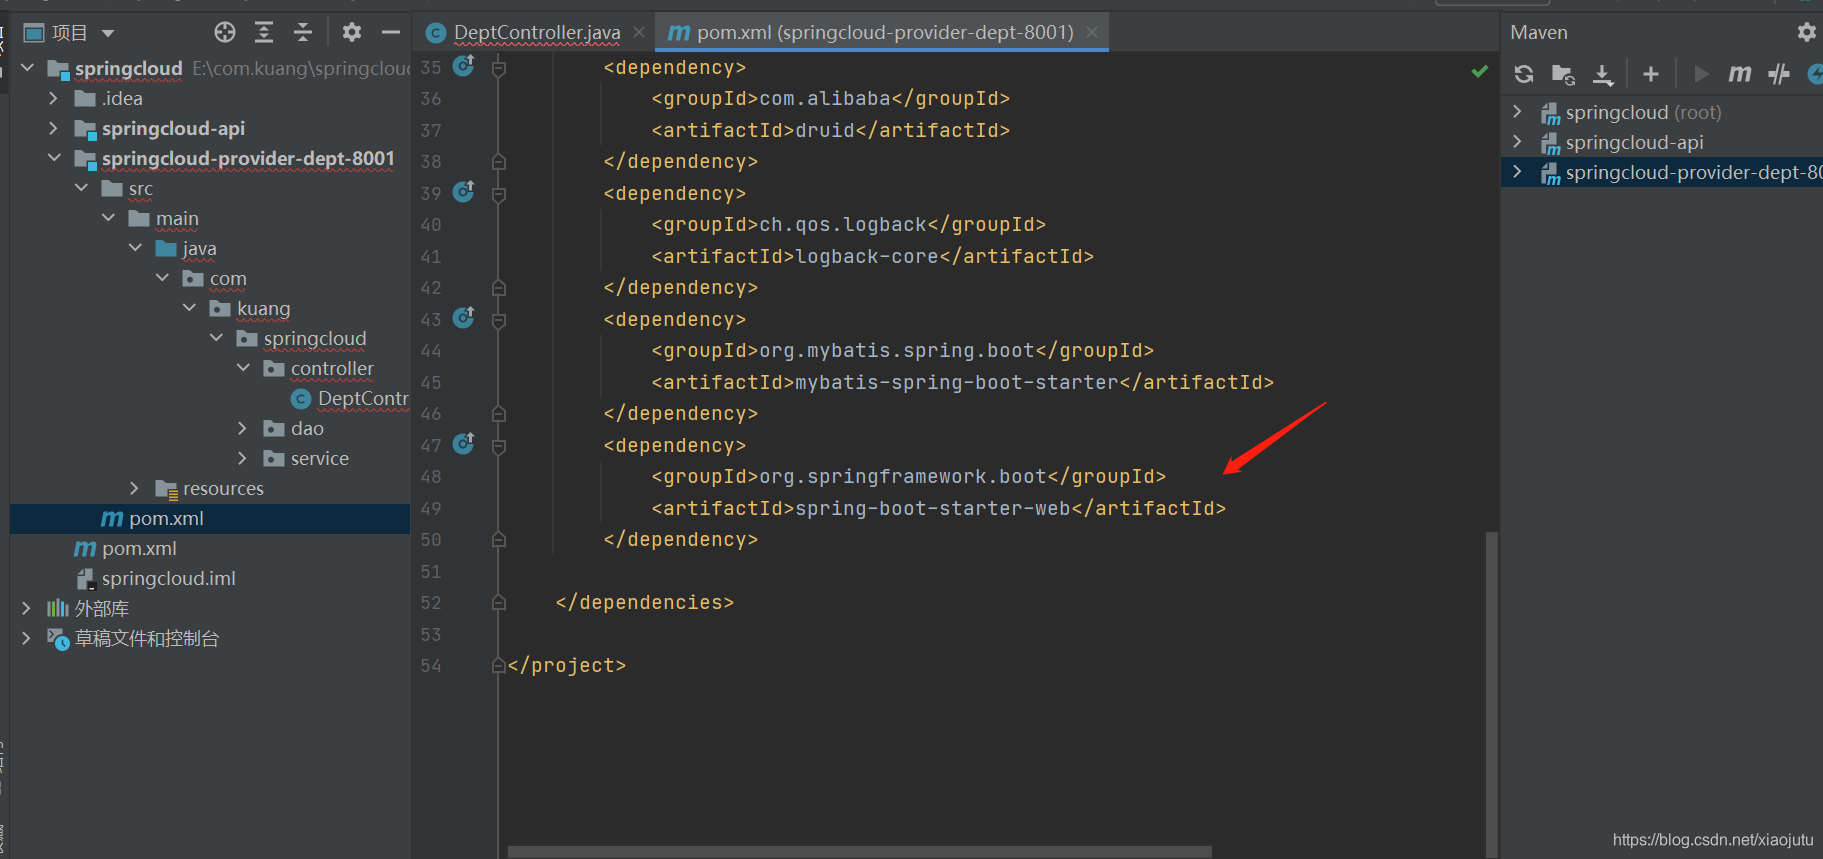Click mybatis-spring-boot-starter artifactId line
The image size is (1823, 859).
[x=963, y=382]
